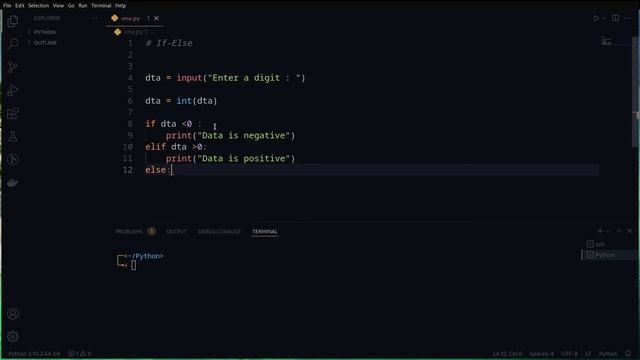Screen dimensions: 640x360
Task: Click line number 8 in gutter
Action: pos(130,124)
